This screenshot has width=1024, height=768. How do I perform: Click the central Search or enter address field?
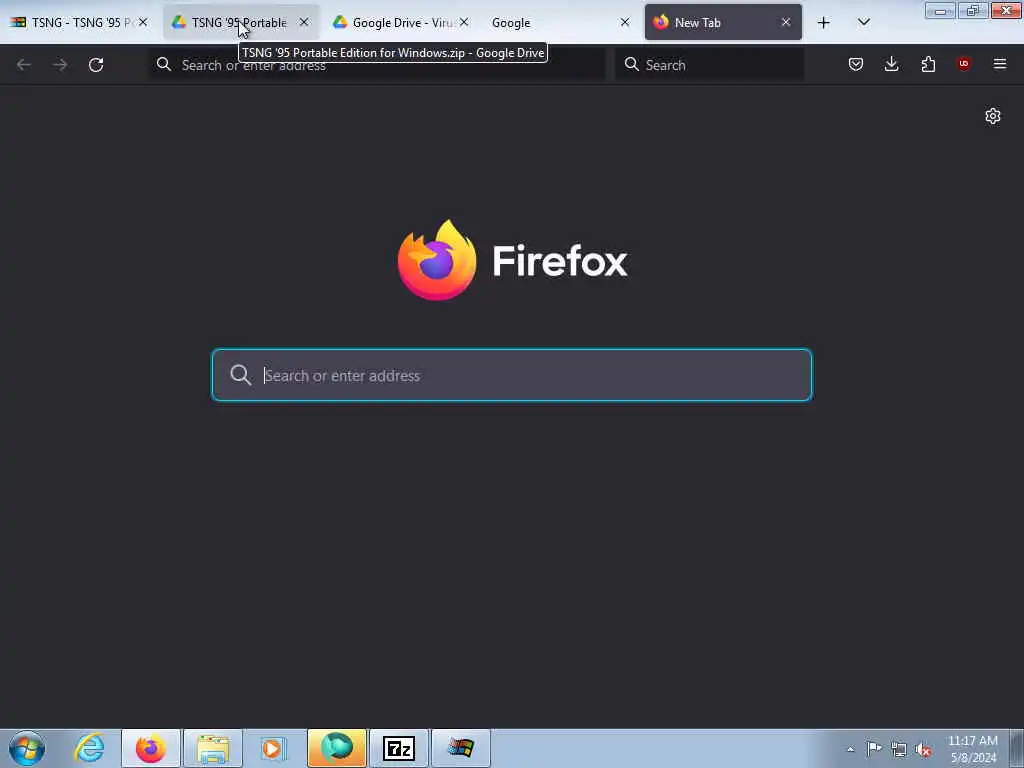click(x=512, y=376)
